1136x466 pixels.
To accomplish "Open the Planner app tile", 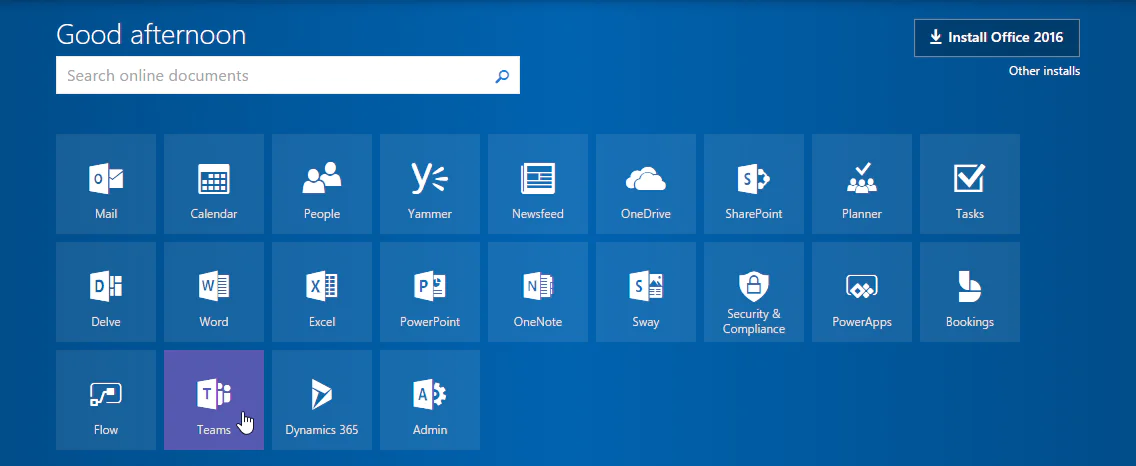I will tap(862, 184).
